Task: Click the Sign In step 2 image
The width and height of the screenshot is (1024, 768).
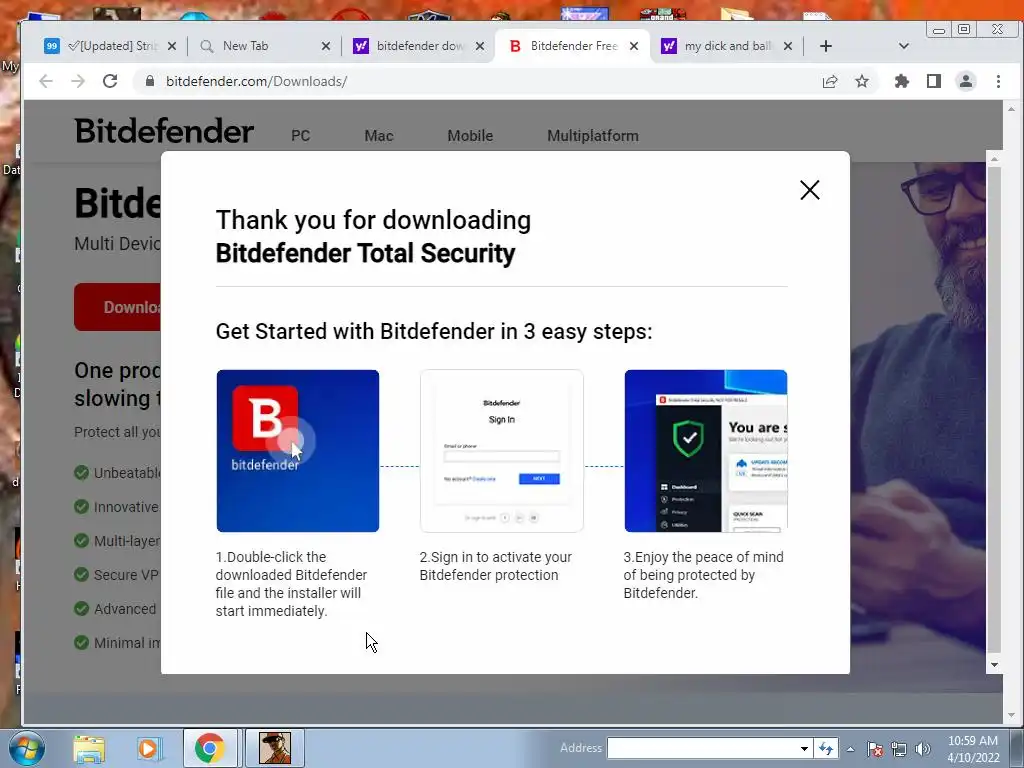Action: click(502, 451)
